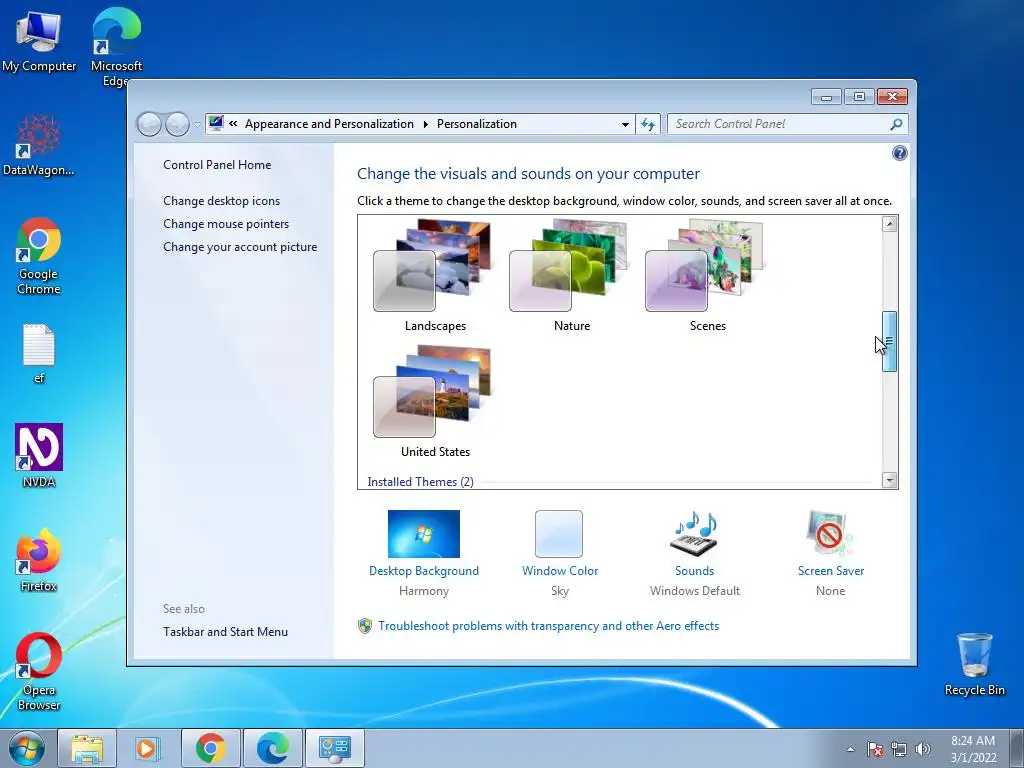This screenshot has height=768, width=1024.
Task: Launch Google Chrome desktop shortcut
Action: point(39,256)
